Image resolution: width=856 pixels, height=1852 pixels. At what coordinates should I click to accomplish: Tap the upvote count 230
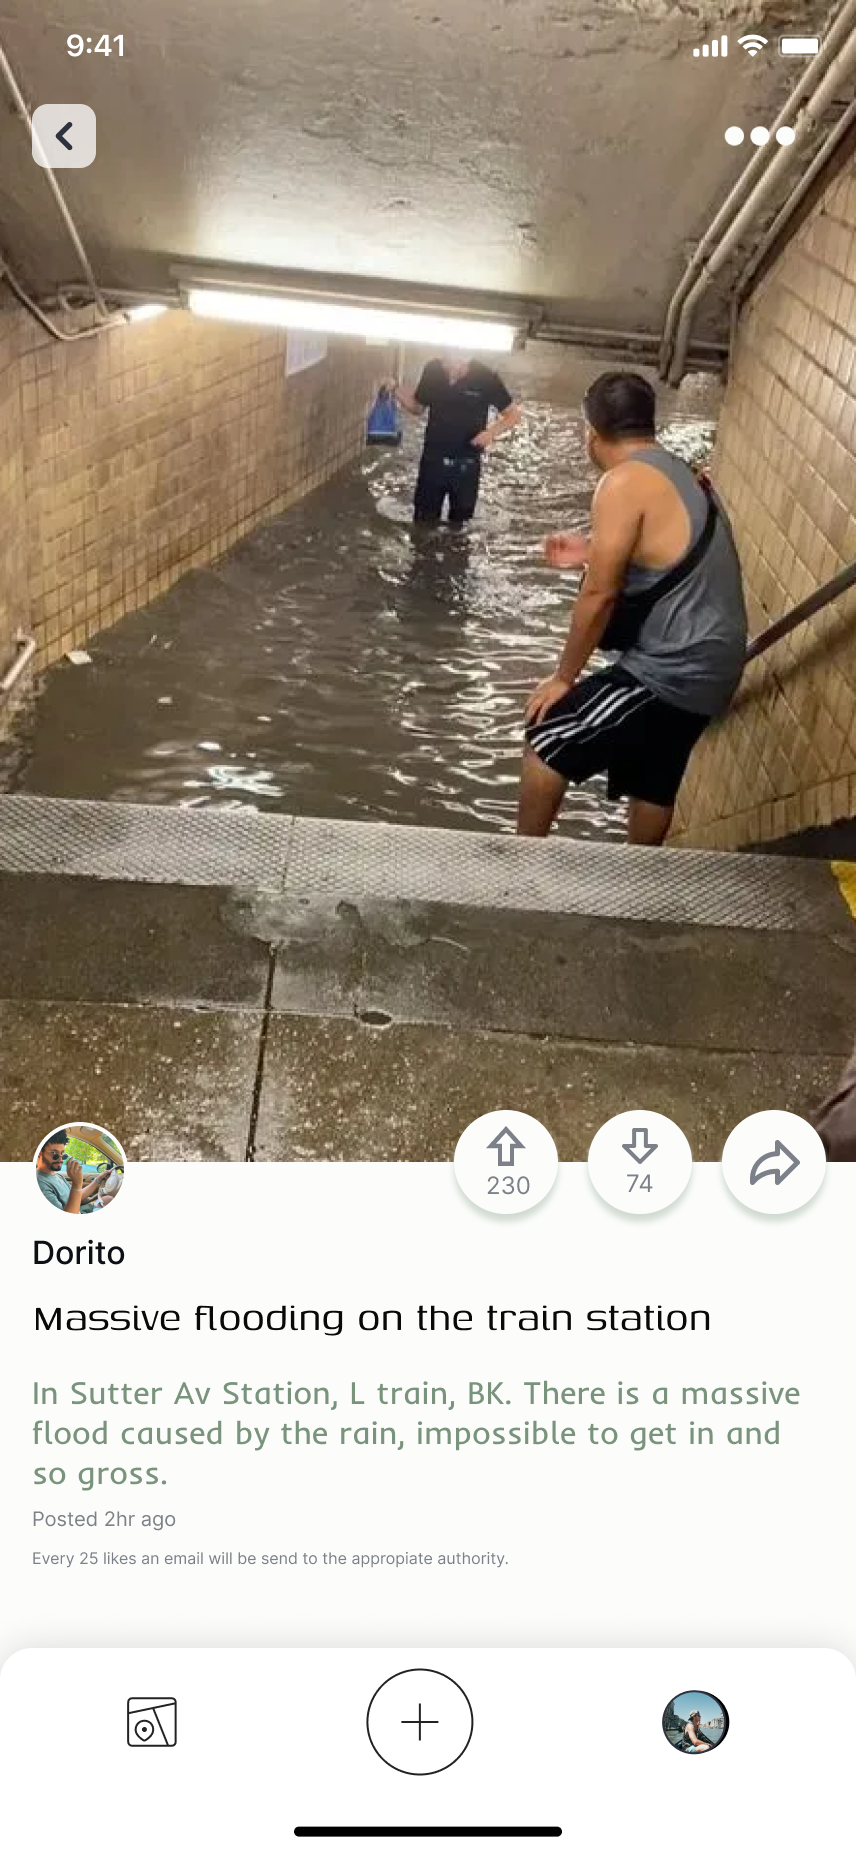coord(508,1186)
